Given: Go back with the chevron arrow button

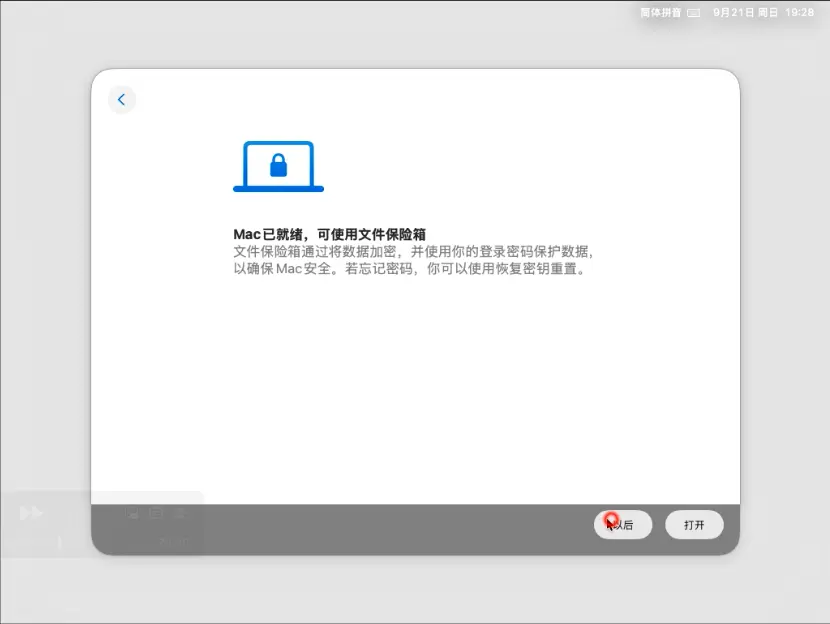Looking at the screenshot, I should pyautogui.click(x=122, y=100).
